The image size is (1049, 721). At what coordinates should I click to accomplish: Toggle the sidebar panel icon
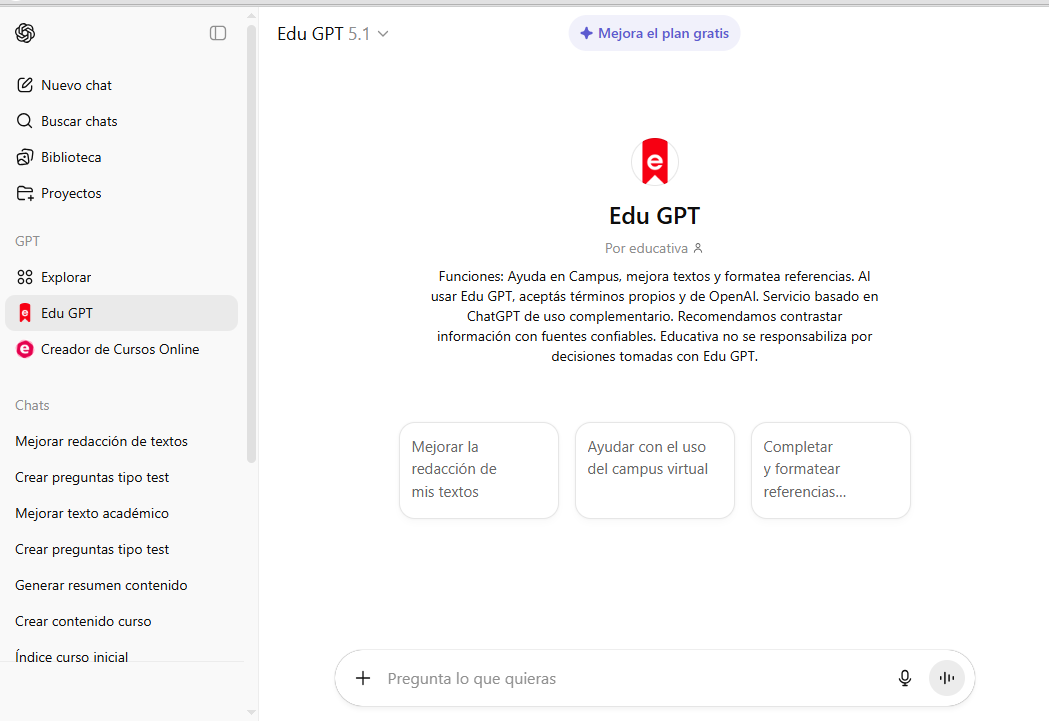coord(217,32)
